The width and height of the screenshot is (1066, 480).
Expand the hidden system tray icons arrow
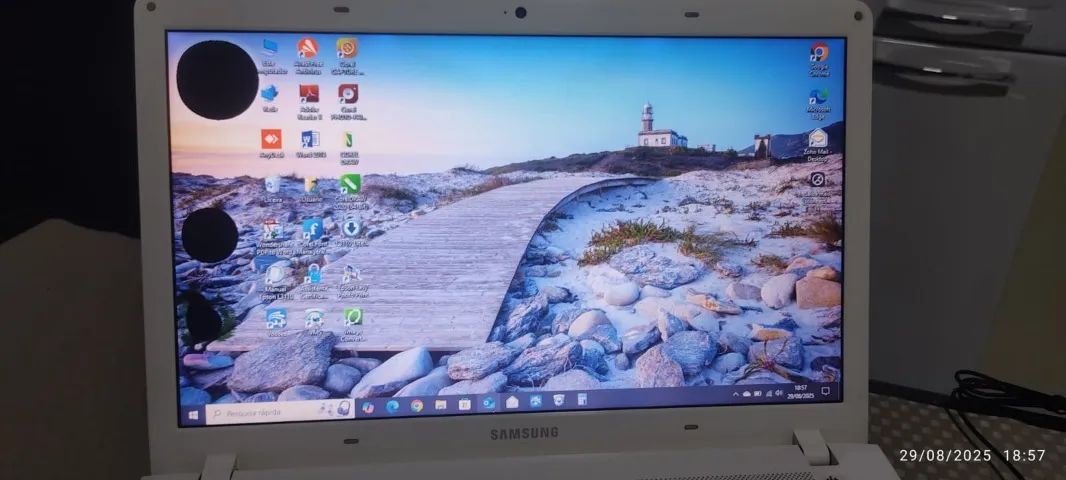click(x=735, y=394)
